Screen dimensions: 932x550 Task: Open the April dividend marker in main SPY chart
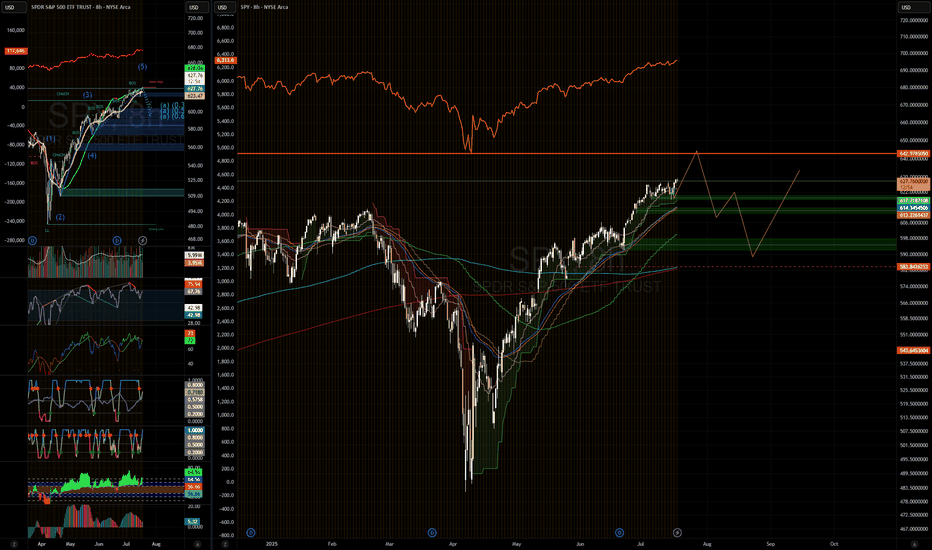(432, 533)
